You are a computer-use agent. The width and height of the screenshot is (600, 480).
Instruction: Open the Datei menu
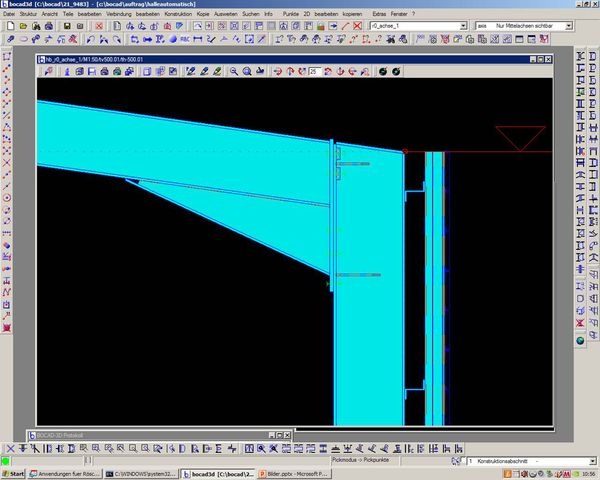(9, 14)
